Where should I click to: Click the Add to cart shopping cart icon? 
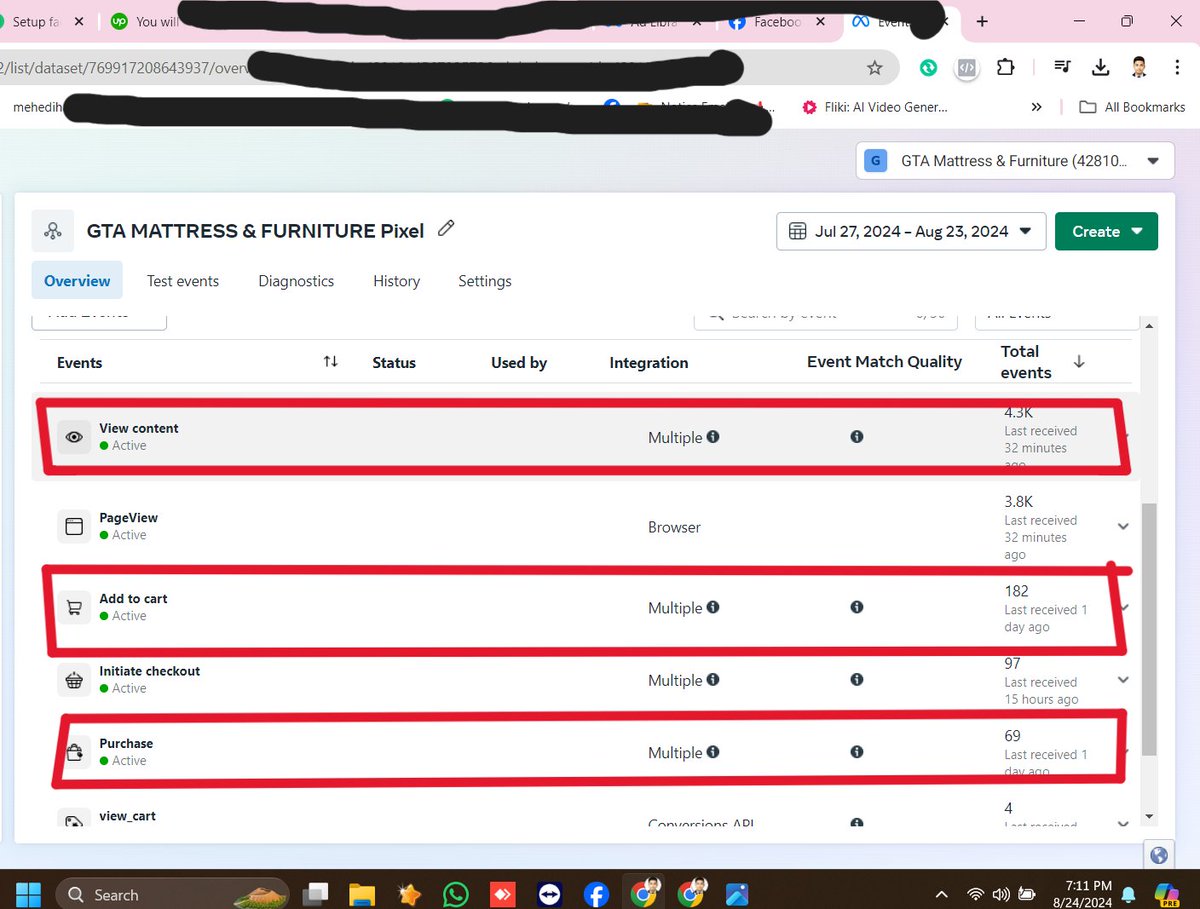(x=74, y=607)
